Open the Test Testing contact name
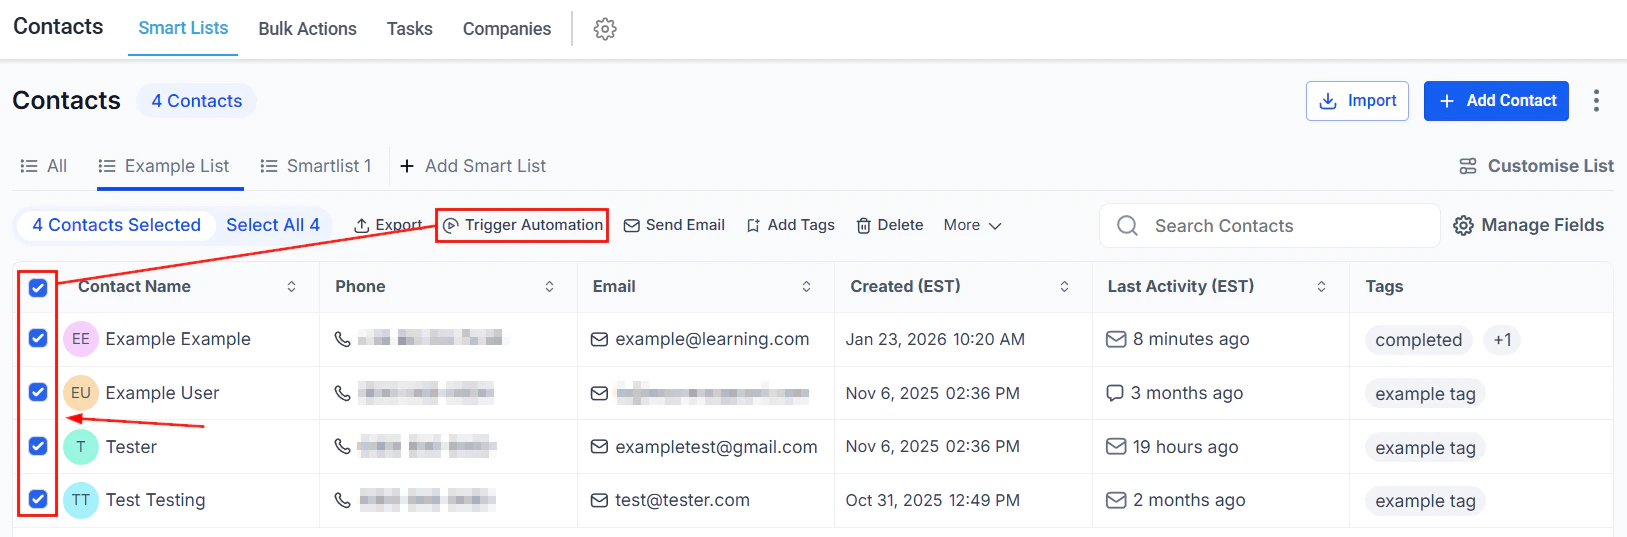This screenshot has width=1627, height=537. click(x=155, y=500)
